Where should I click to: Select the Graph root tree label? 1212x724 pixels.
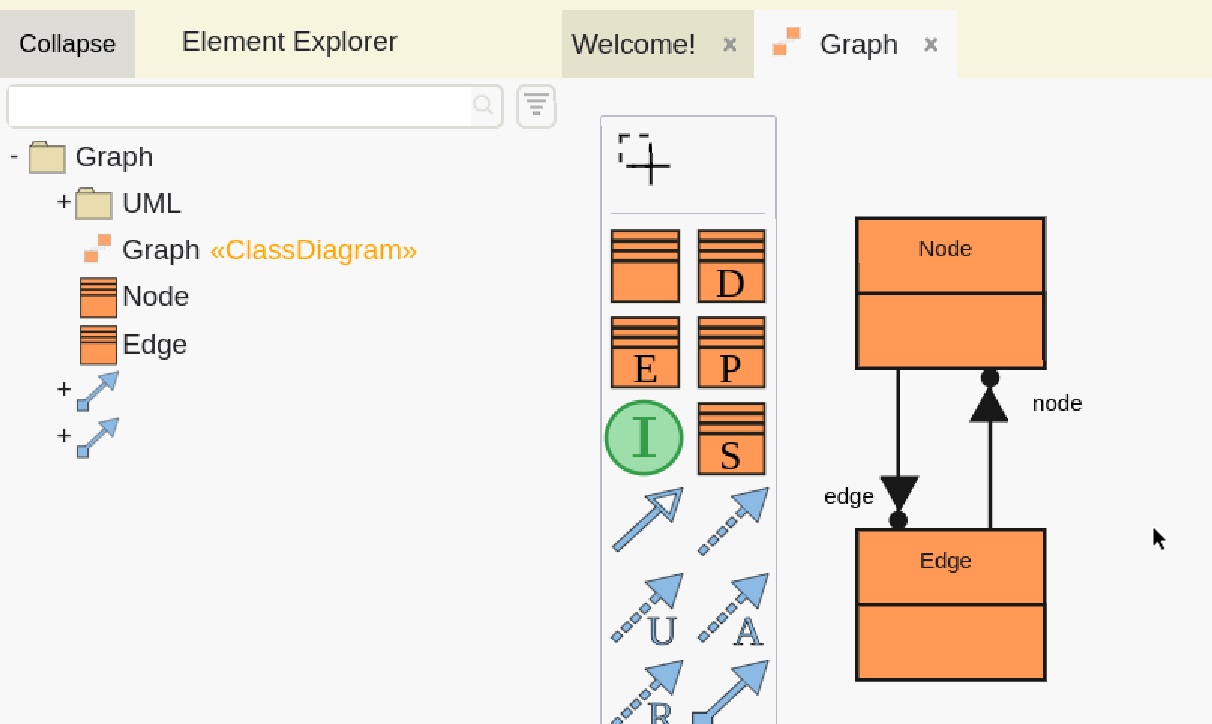(114, 157)
